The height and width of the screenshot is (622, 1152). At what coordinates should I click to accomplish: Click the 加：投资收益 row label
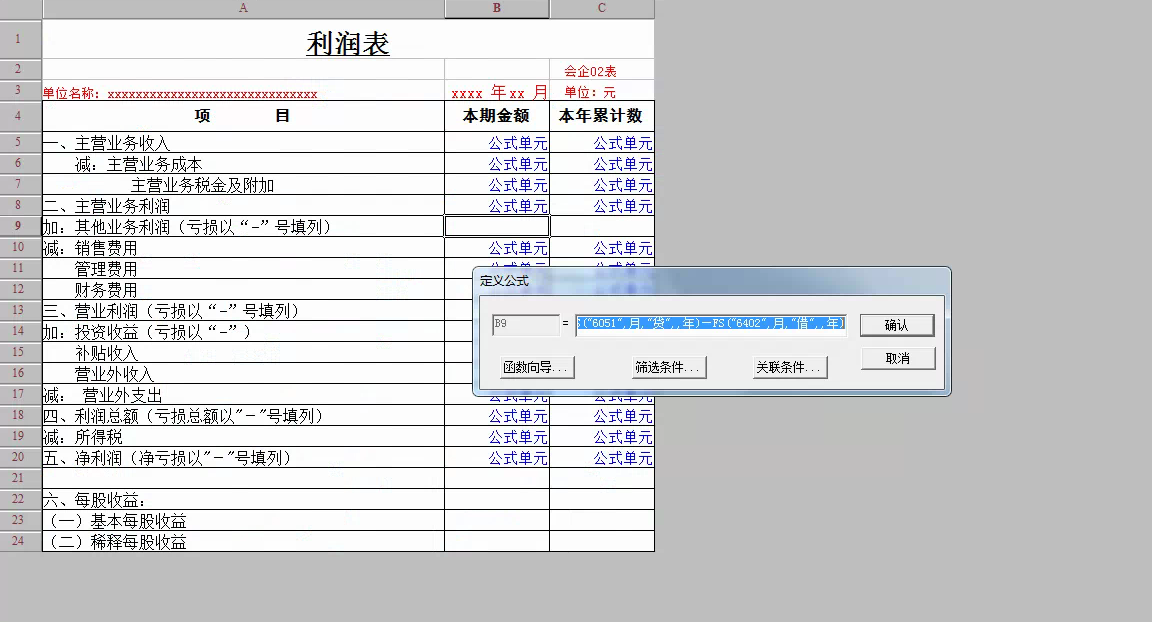point(243,332)
